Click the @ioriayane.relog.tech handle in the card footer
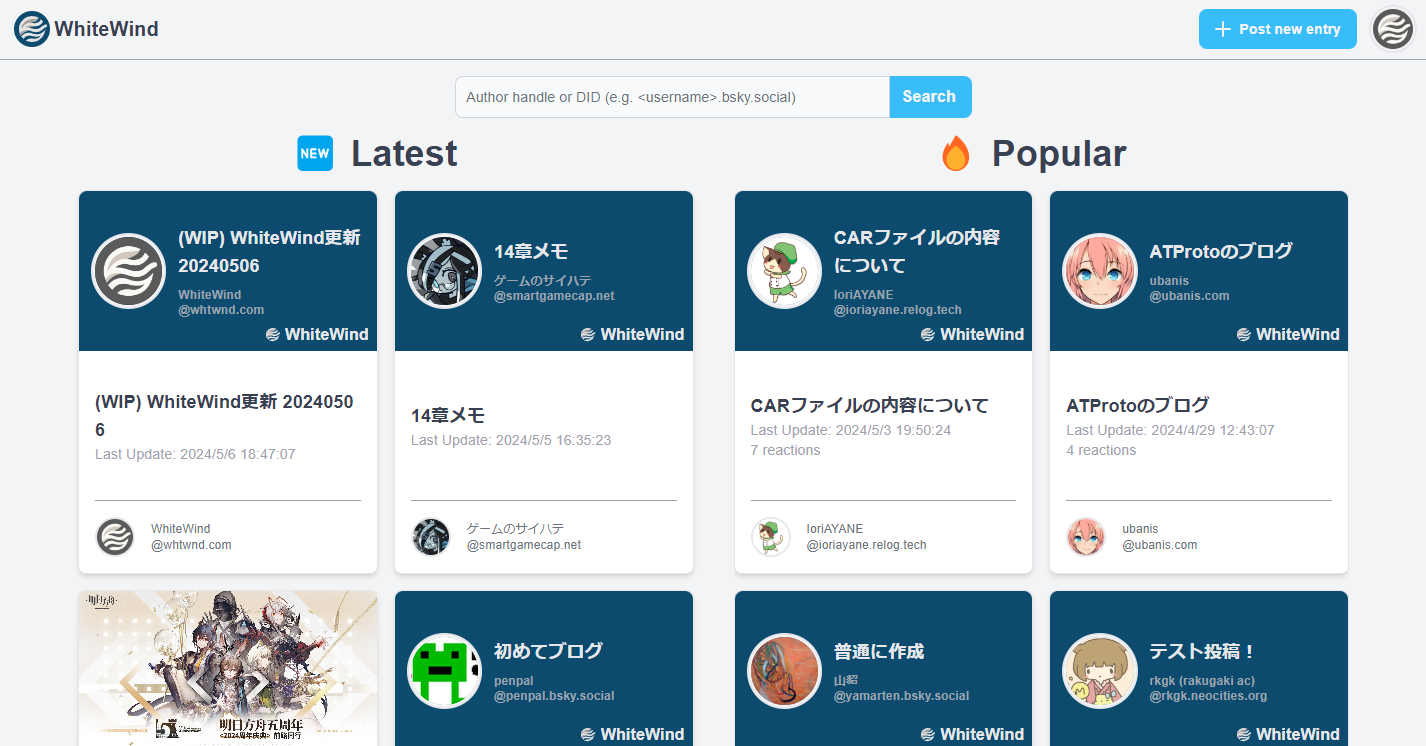The height and width of the screenshot is (746, 1426). click(x=867, y=545)
